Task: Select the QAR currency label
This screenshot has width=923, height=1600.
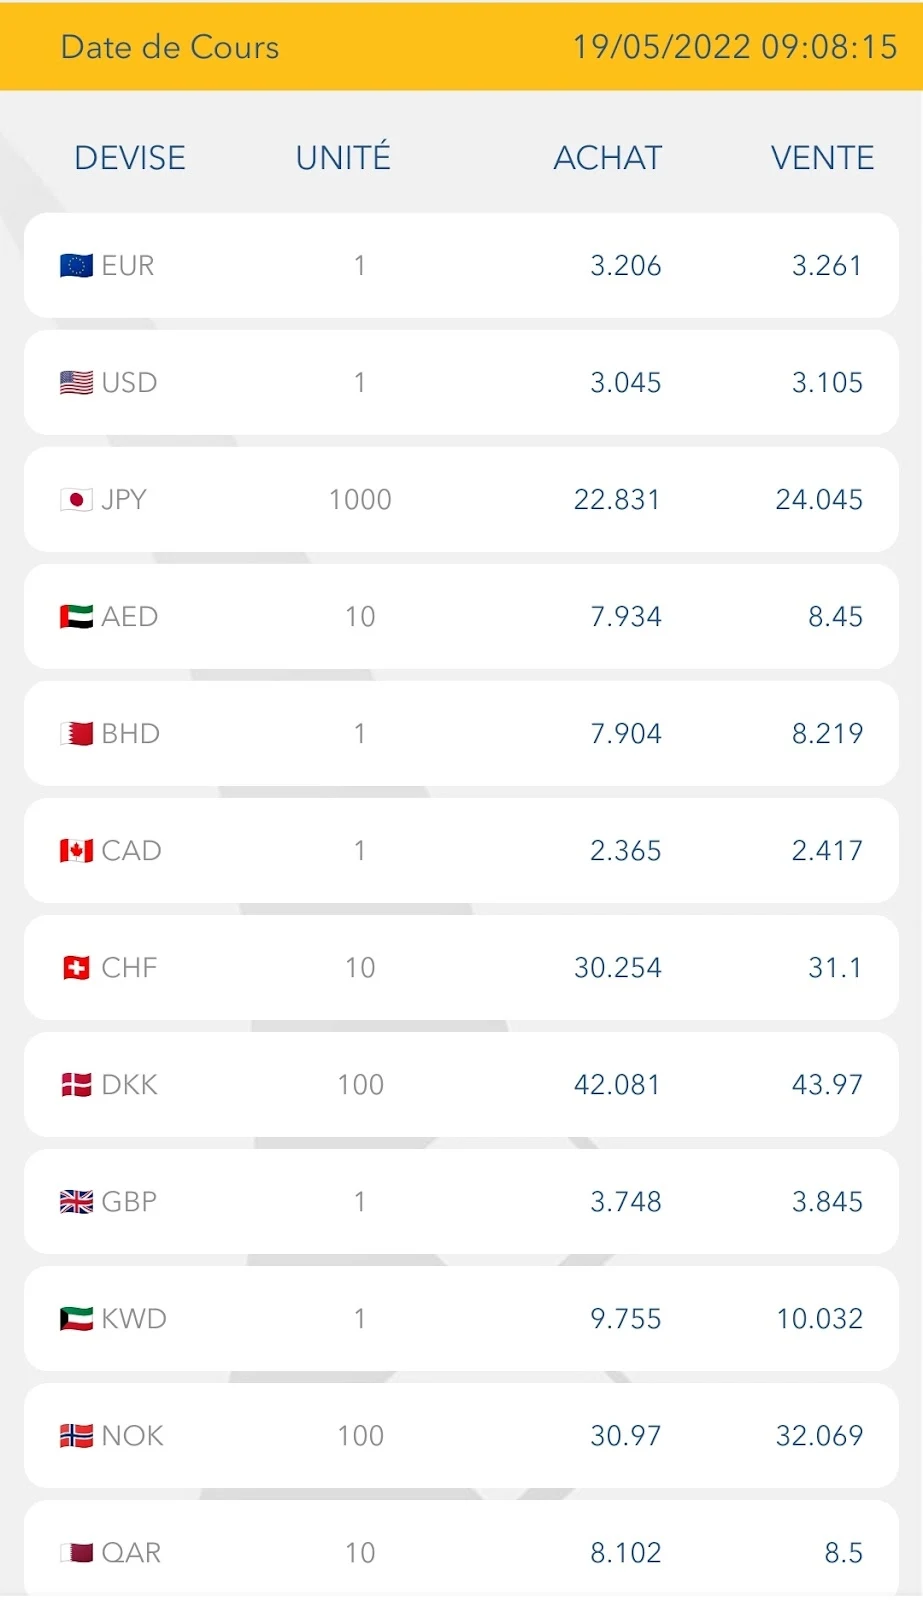Action: (x=131, y=1553)
